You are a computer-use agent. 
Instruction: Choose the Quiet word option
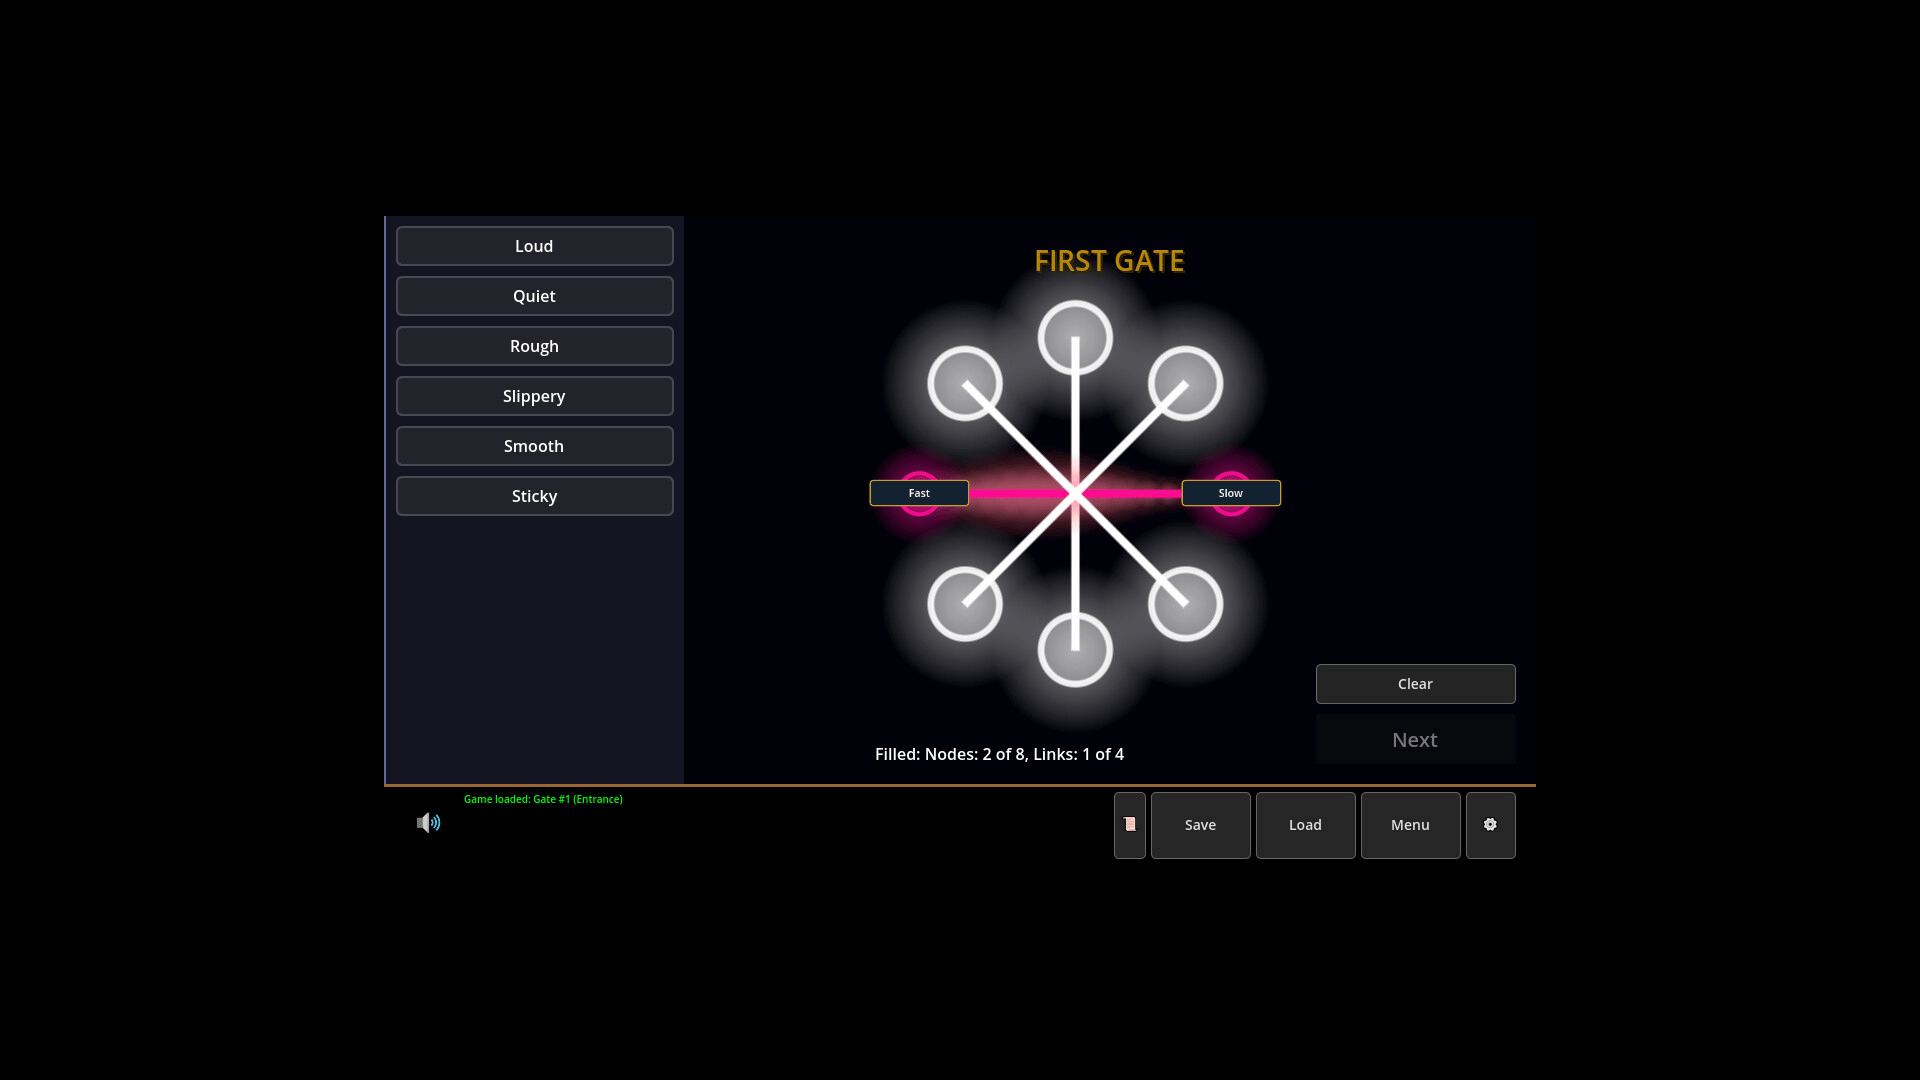[x=534, y=296]
